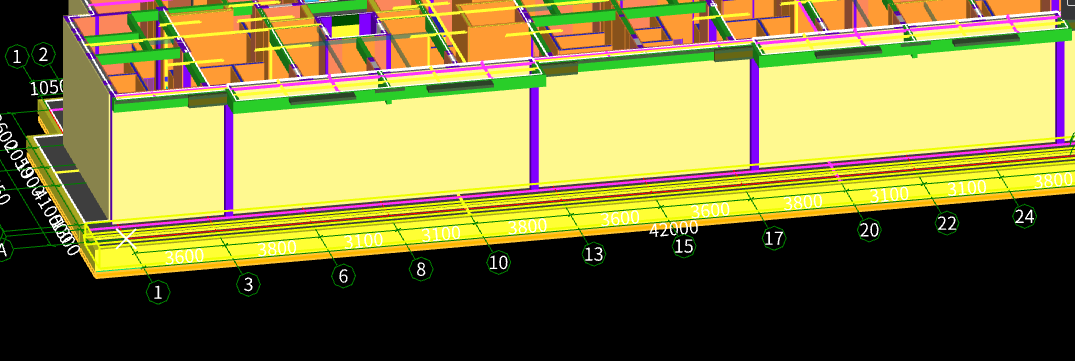Click 3100 dimension between axes 17 and 20
1075x361 pixels.
pyautogui.click(x=889, y=195)
